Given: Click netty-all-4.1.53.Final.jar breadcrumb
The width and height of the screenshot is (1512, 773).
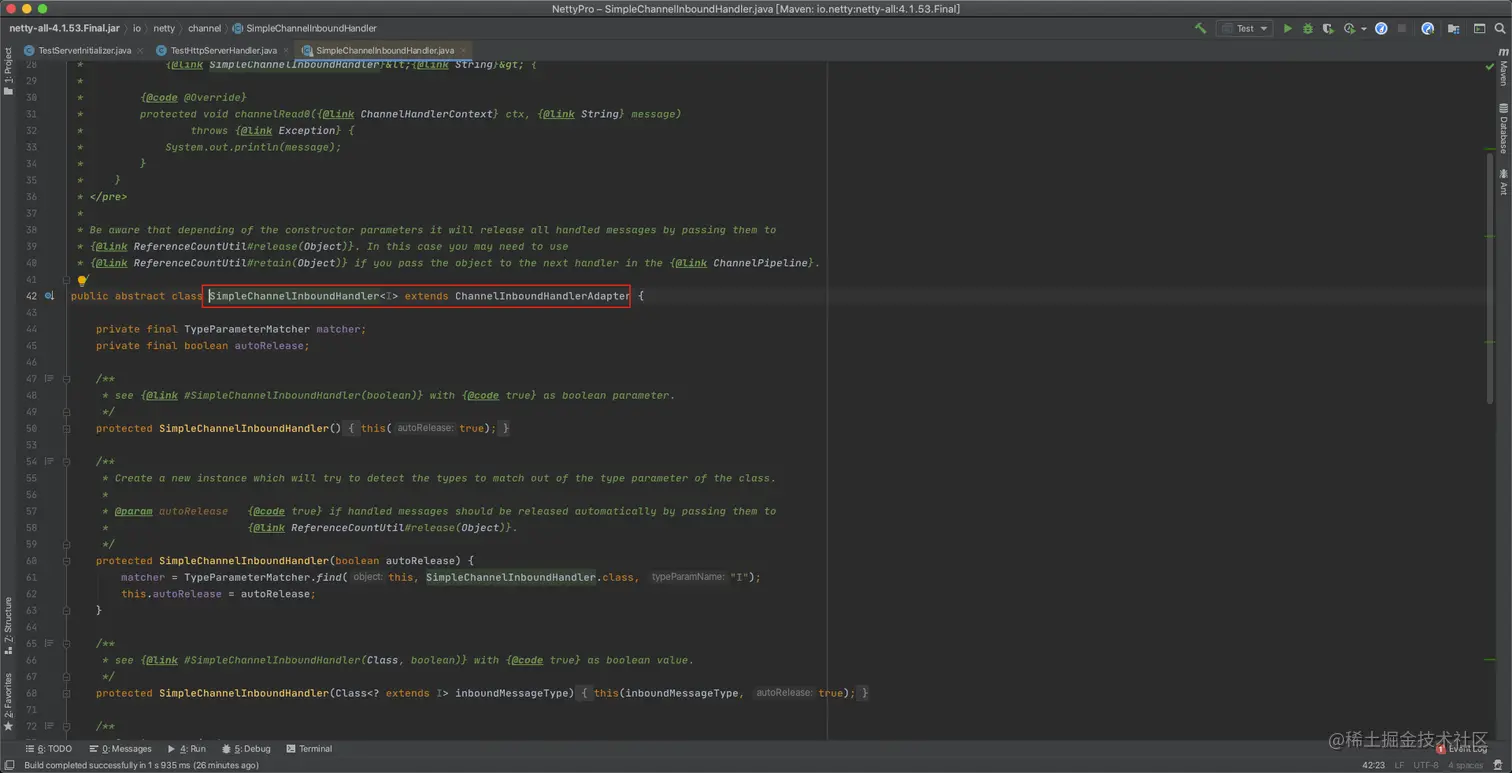Looking at the screenshot, I should pyautogui.click(x=65, y=28).
